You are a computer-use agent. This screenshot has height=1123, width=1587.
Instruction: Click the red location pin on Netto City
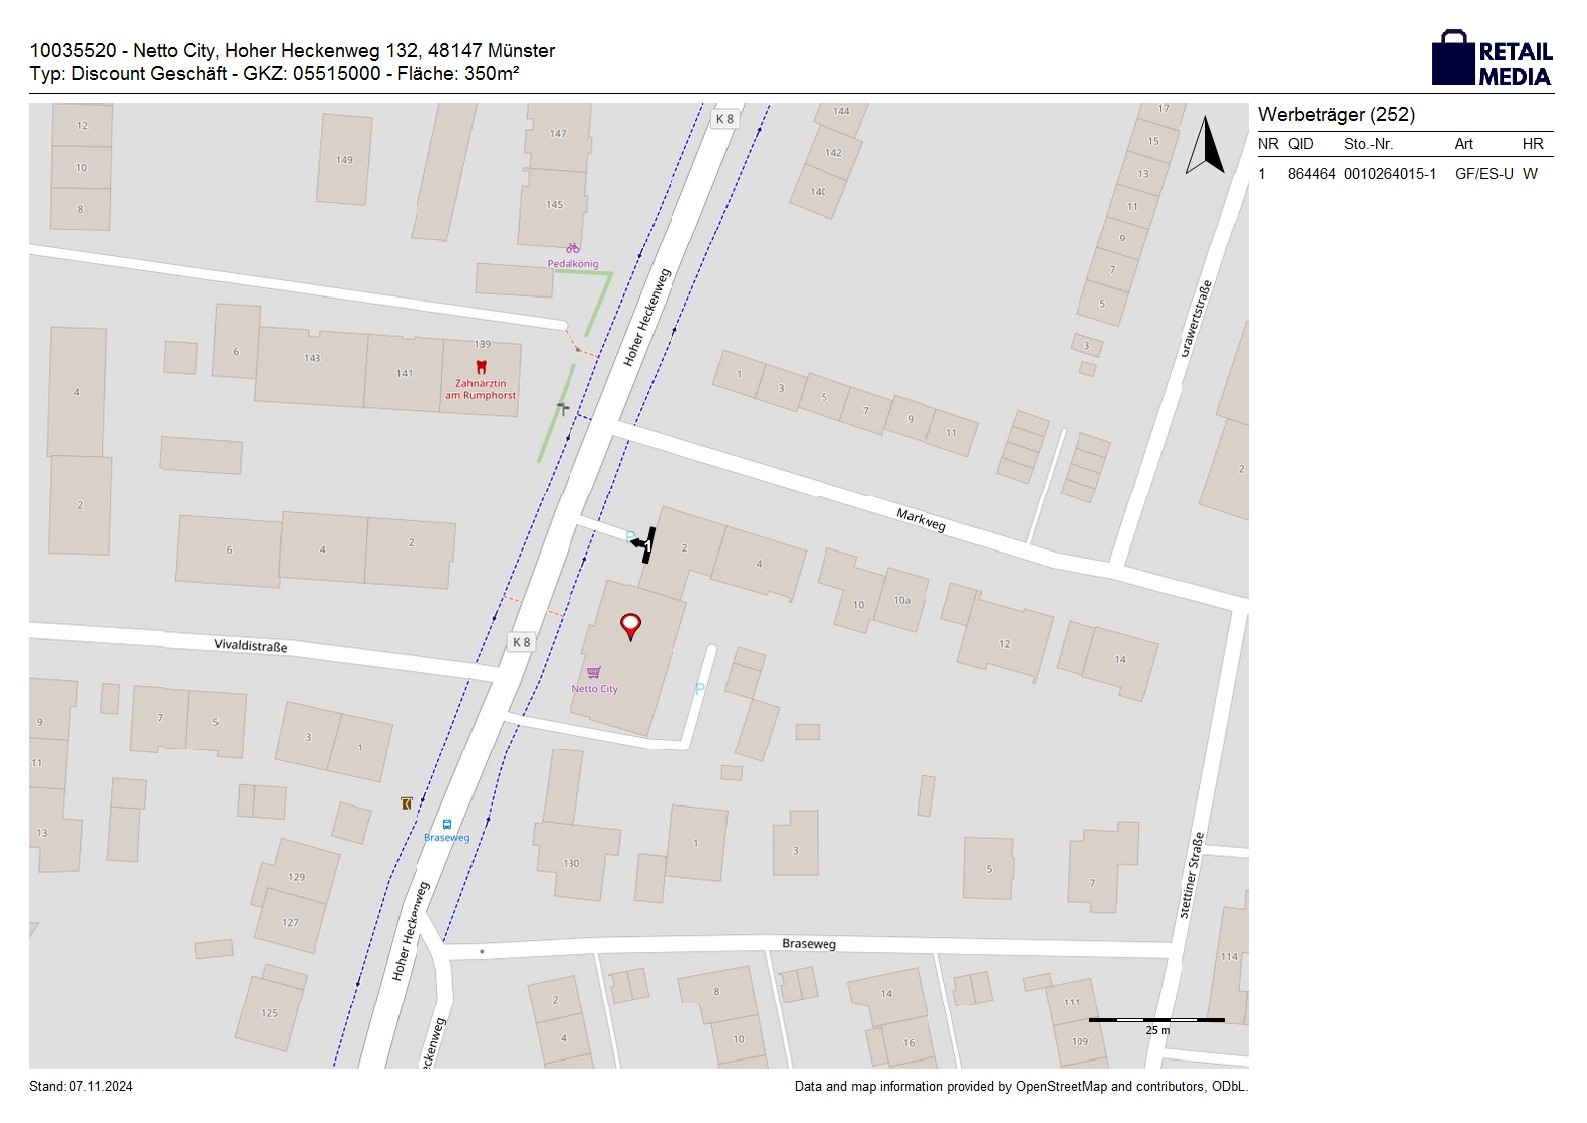click(x=630, y=626)
